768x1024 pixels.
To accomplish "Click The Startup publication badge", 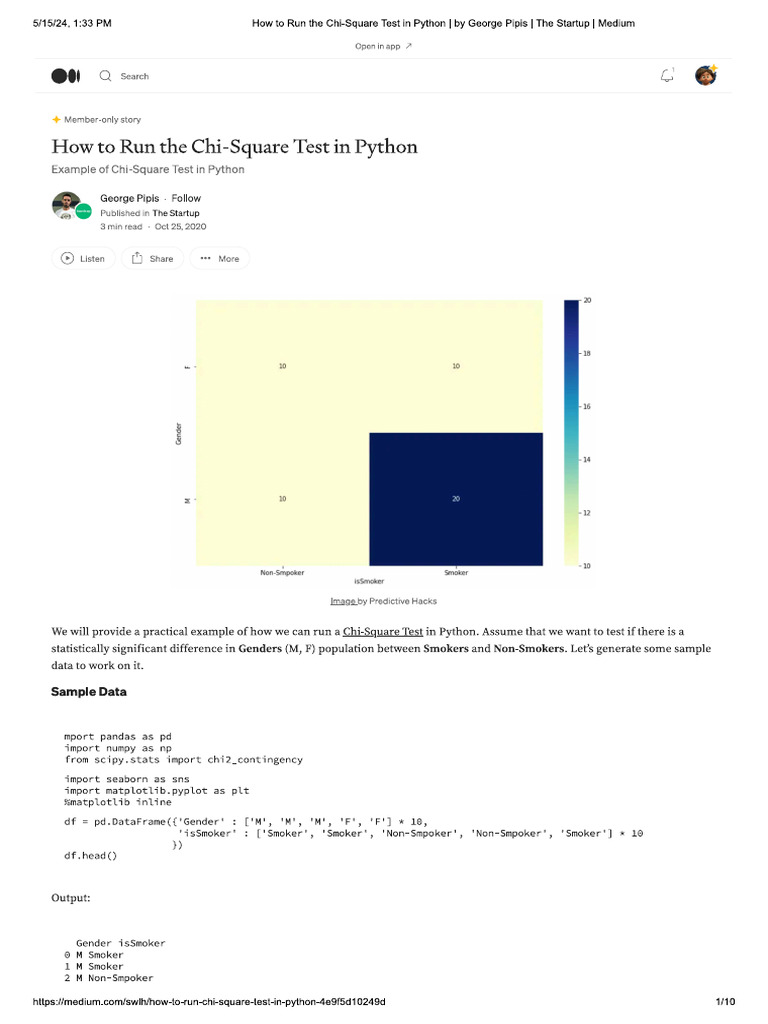I will click(x=84, y=211).
